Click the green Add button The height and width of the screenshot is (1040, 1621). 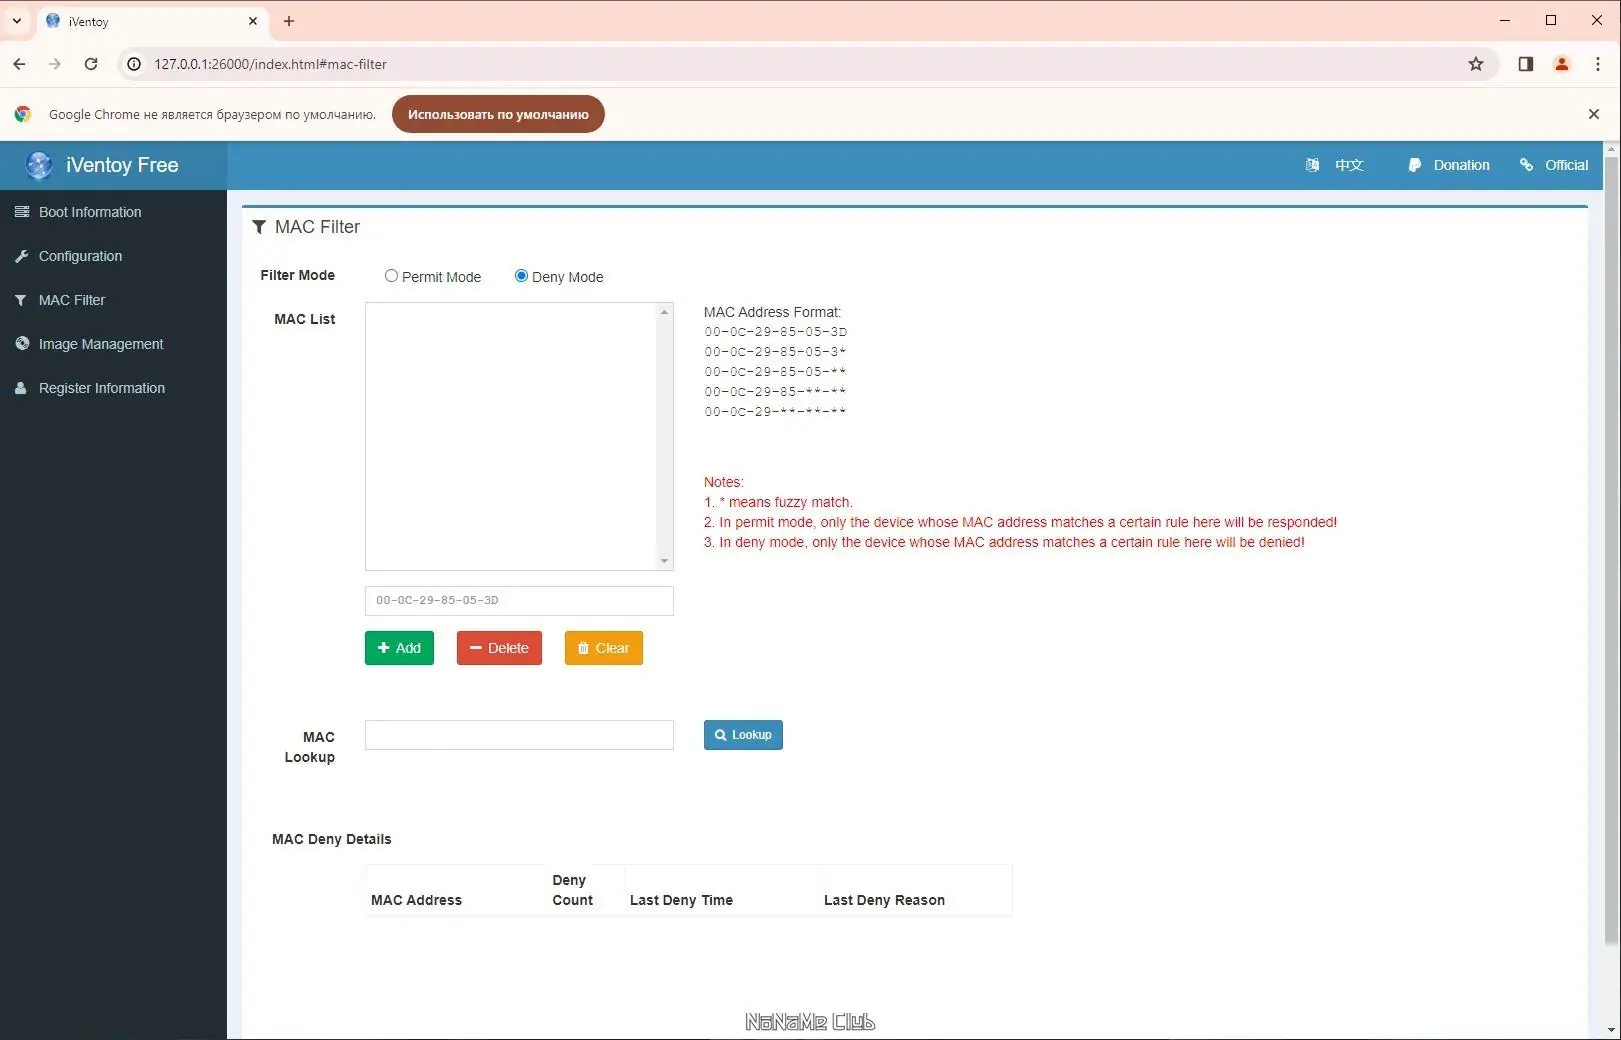point(399,648)
